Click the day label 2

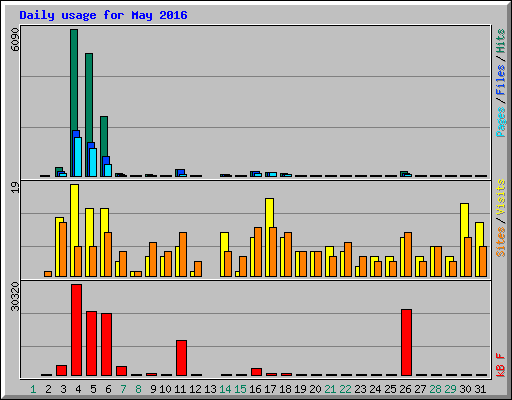point(48,389)
